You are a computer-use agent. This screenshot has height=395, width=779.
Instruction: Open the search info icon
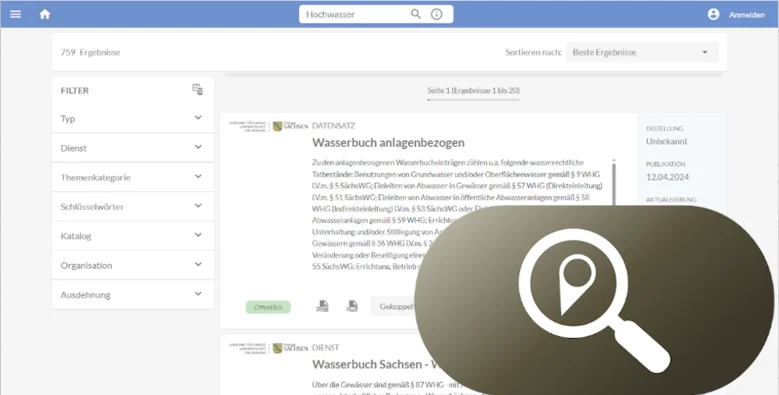pyautogui.click(x=436, y=14)
